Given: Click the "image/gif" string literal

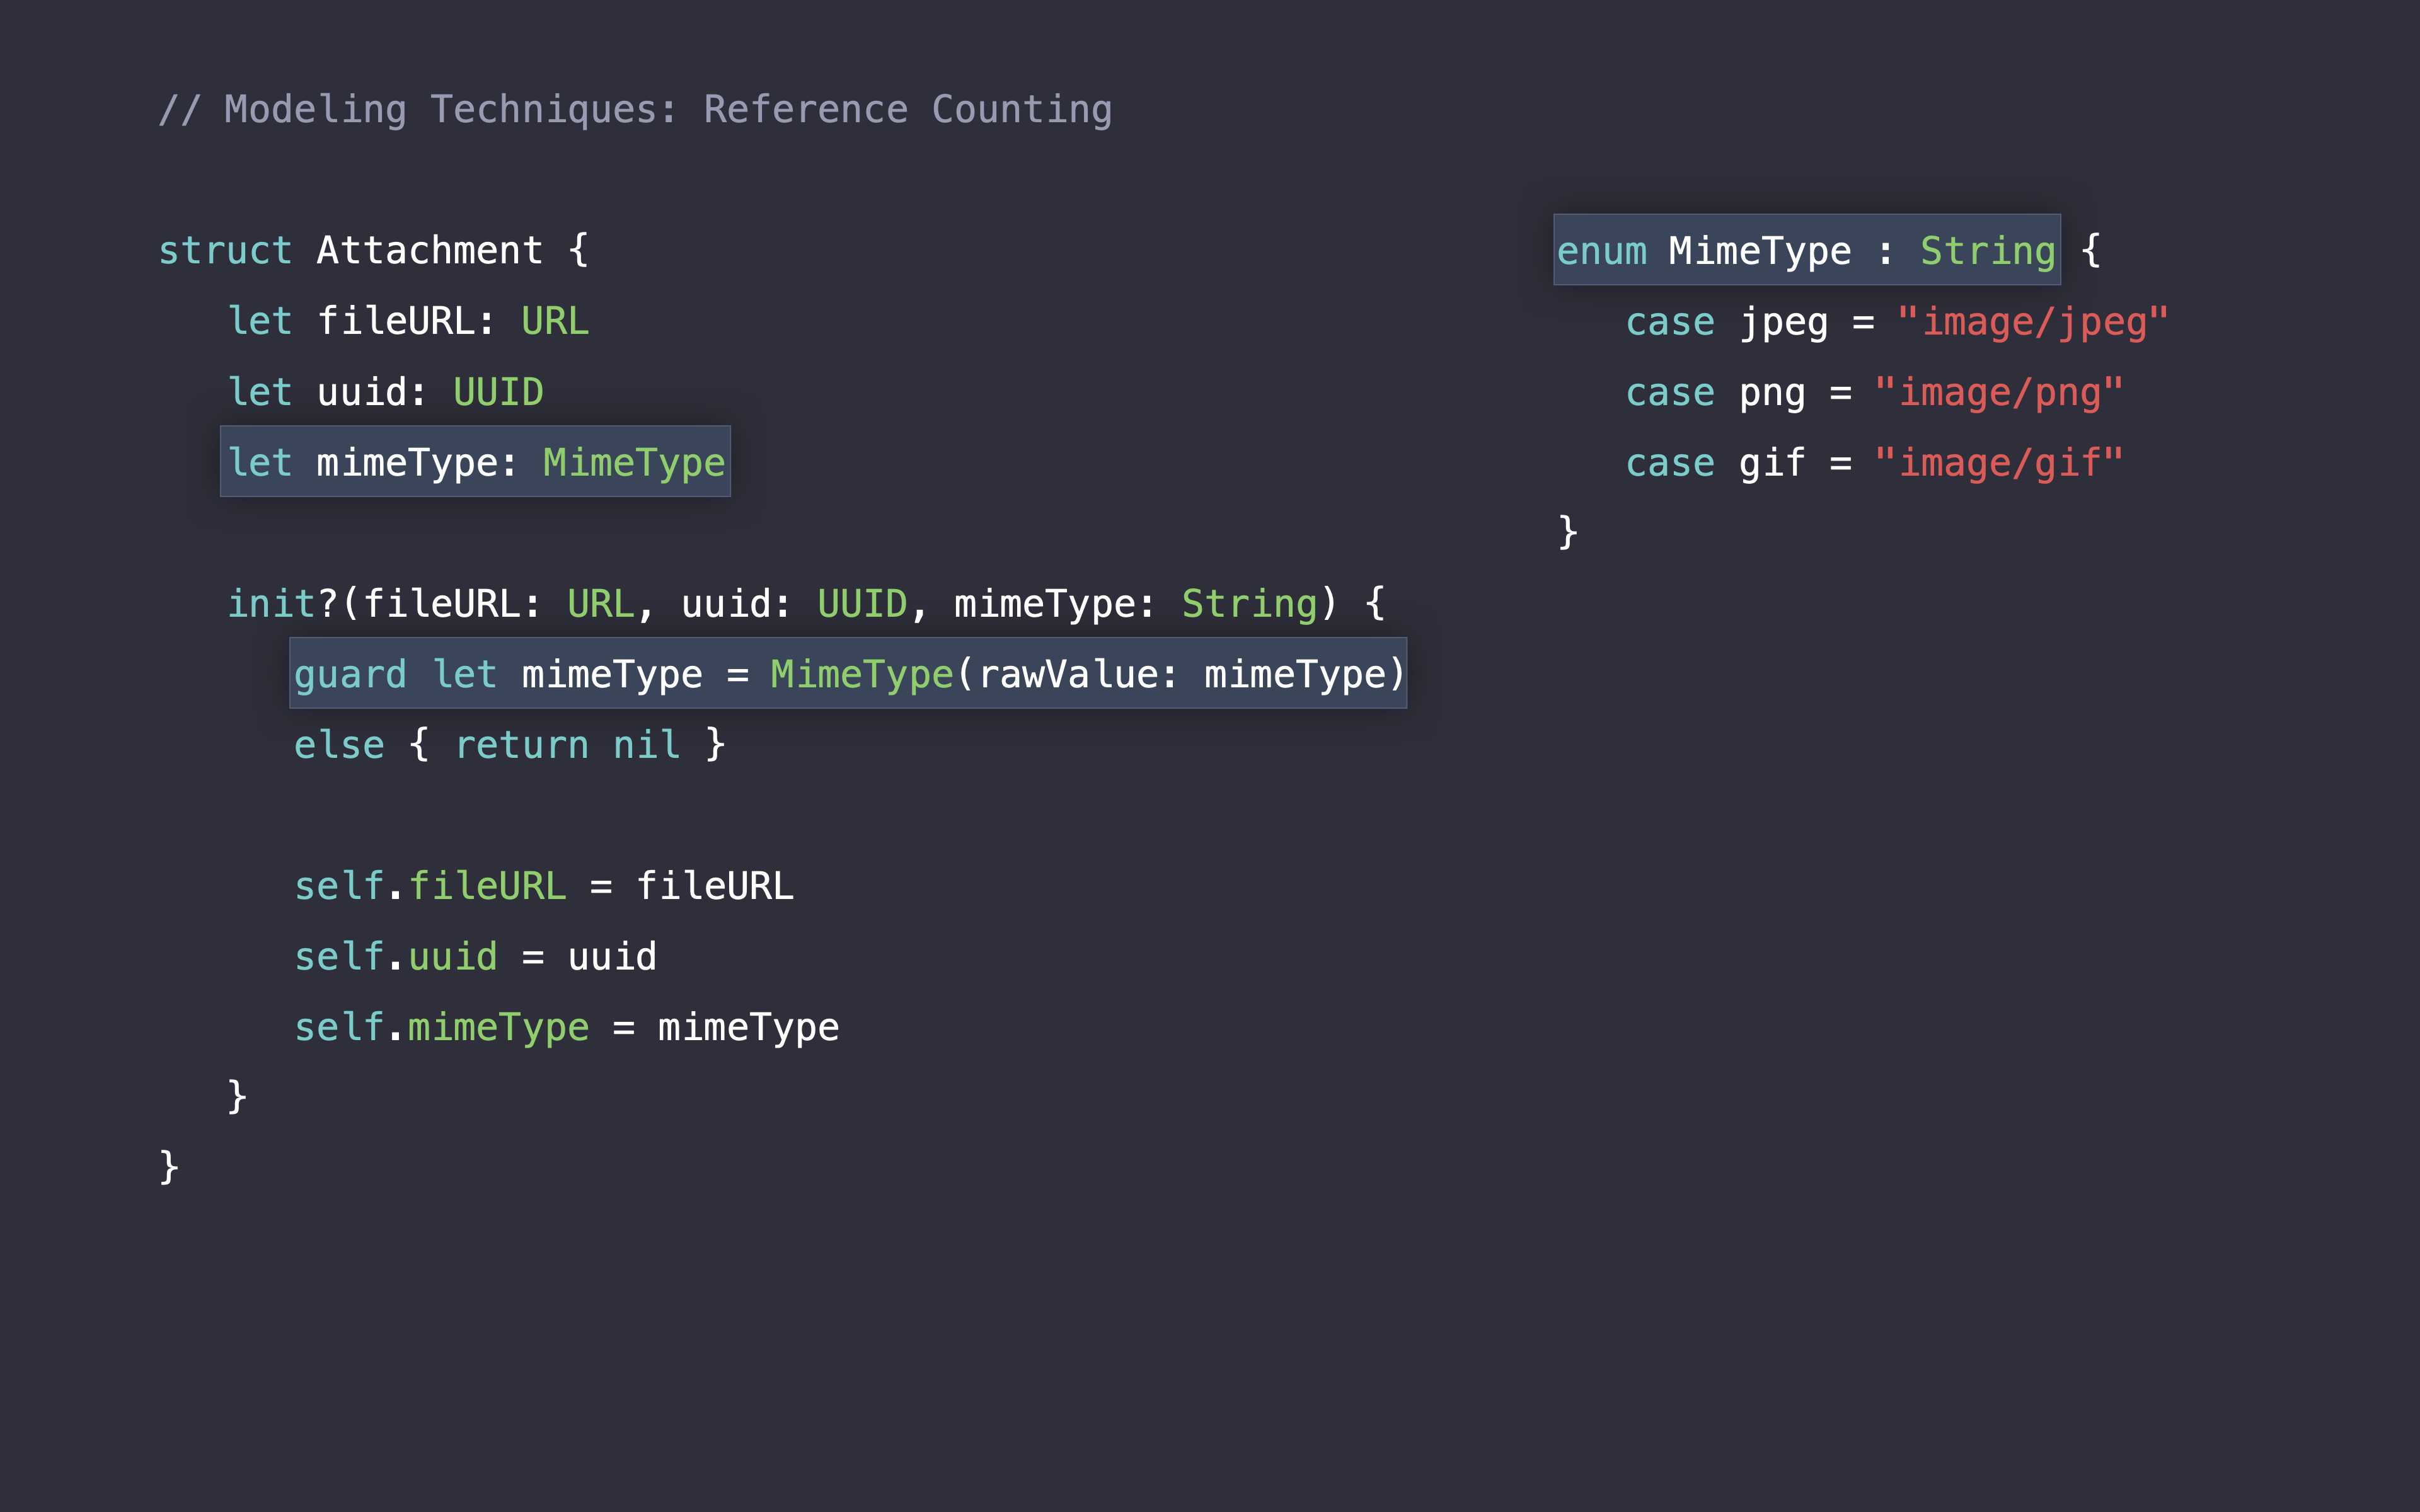Looking at the screenshot, I should [1998, 463].
